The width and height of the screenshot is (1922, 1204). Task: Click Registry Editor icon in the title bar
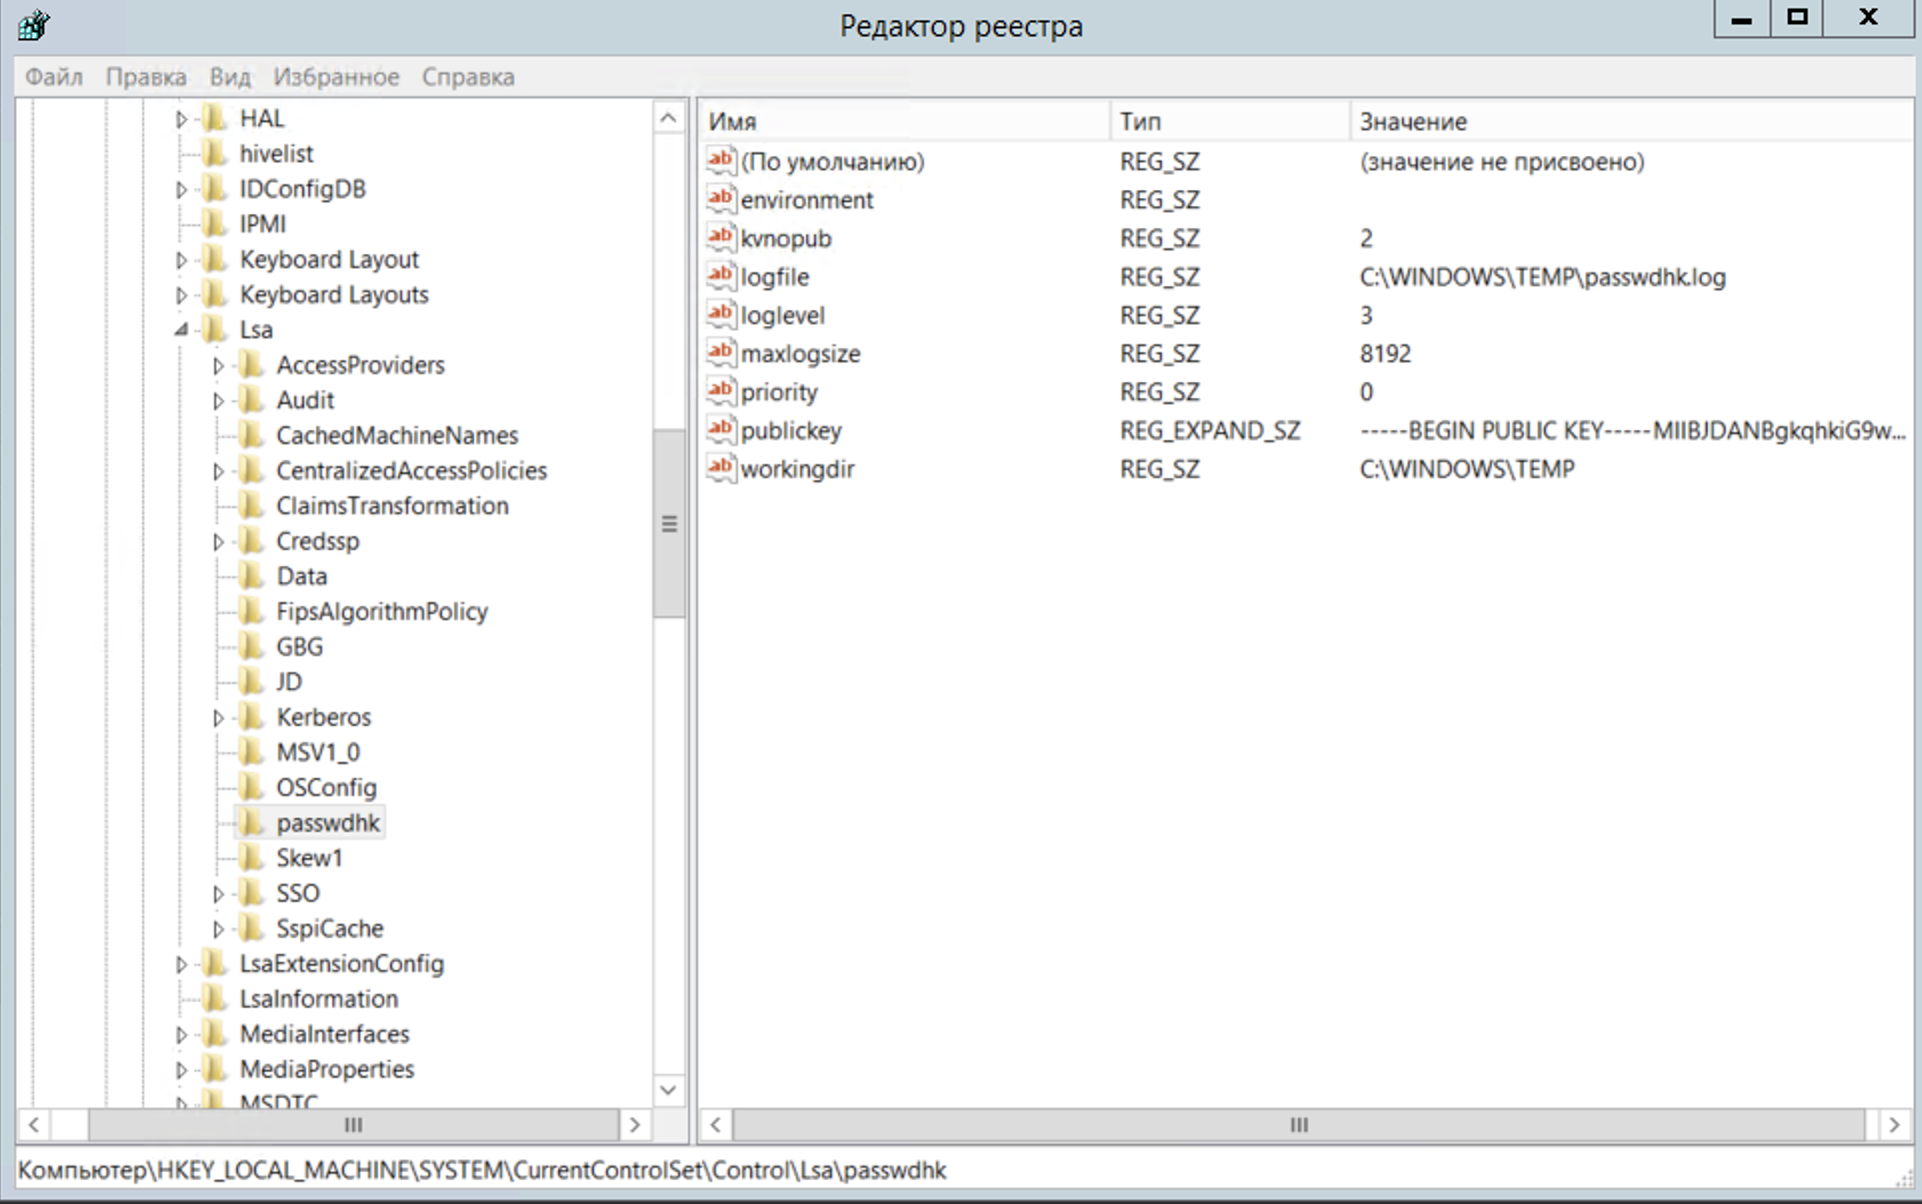click(x=33, y=25)
